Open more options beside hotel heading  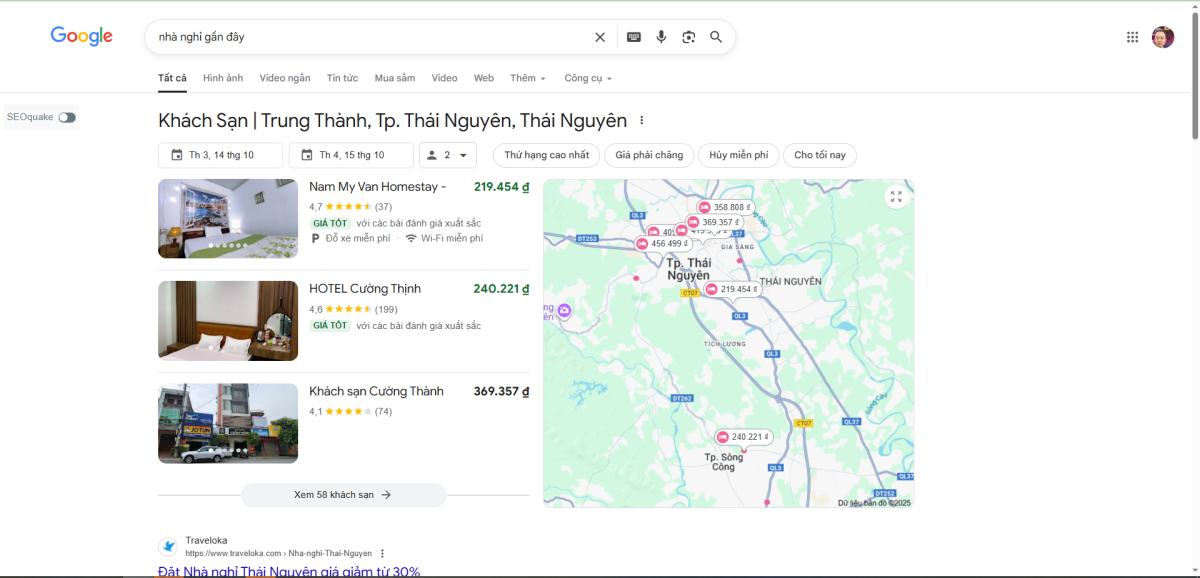coord(642,121)
